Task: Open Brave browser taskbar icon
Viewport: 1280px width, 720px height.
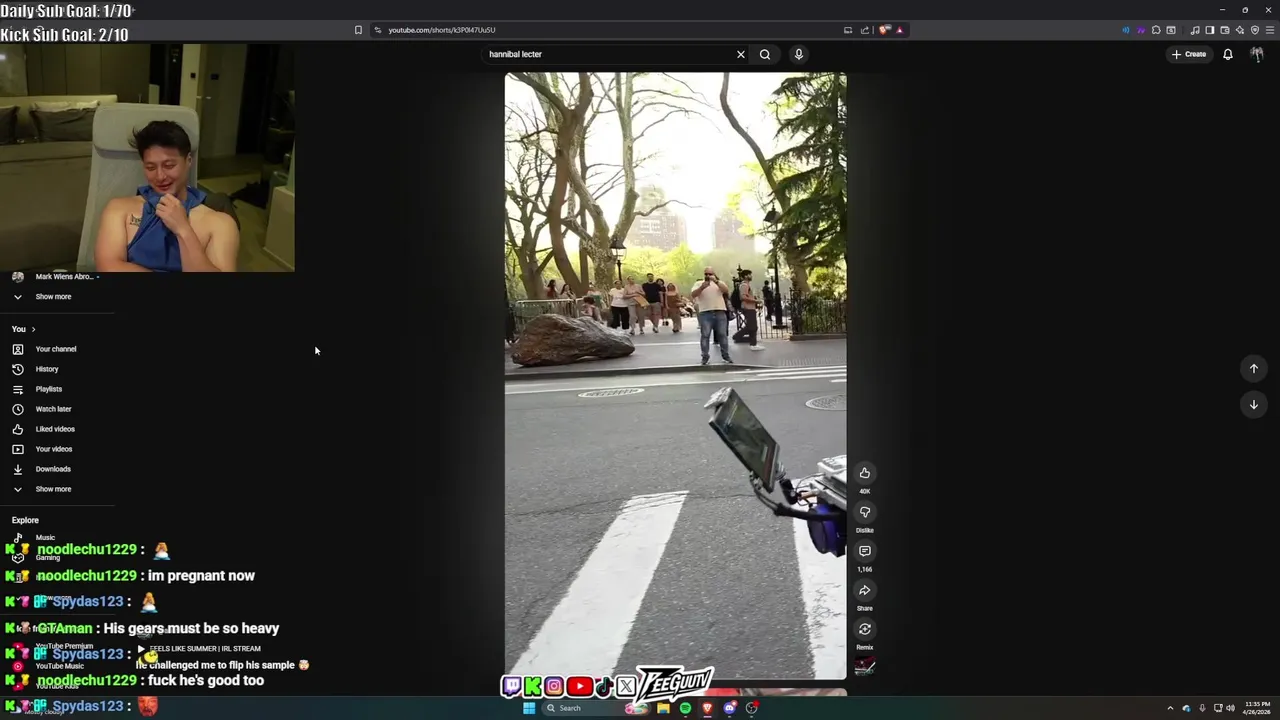Action: (x=707, y=708)
